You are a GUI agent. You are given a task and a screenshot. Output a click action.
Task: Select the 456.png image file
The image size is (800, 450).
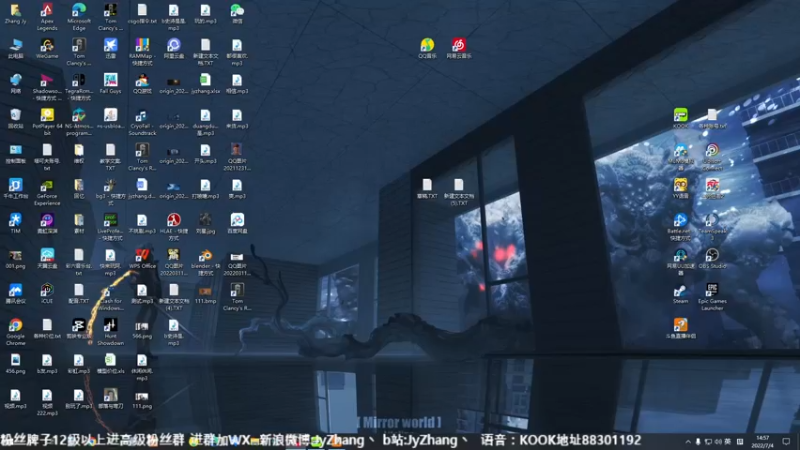tap(15, 364)
